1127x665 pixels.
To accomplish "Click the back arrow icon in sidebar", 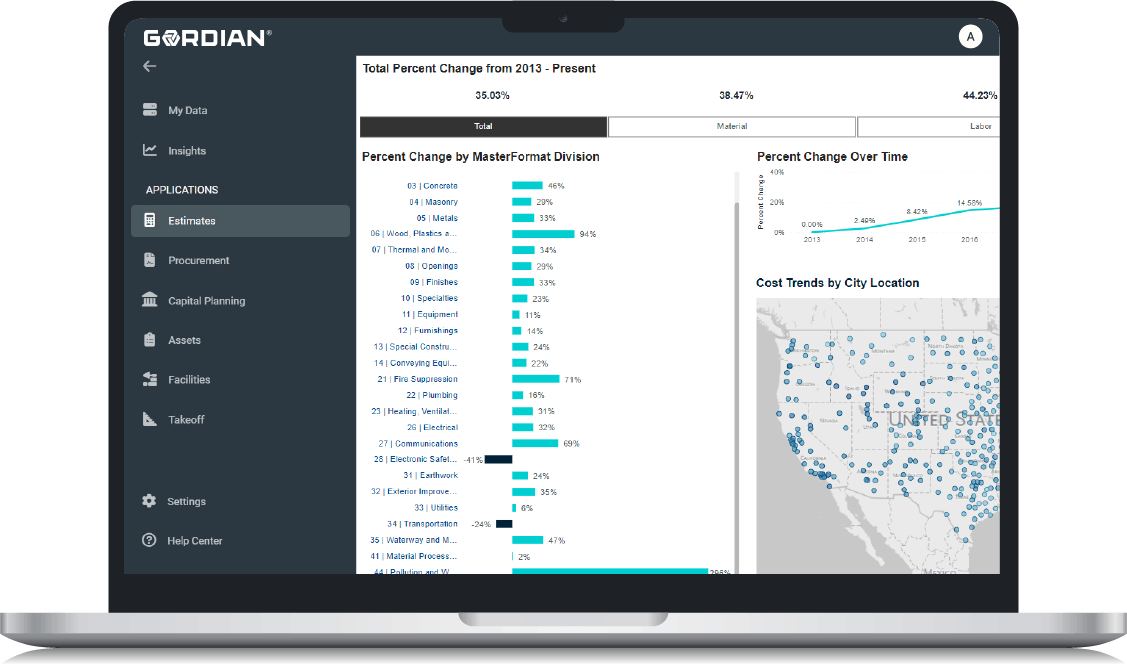I will point(150,67).
